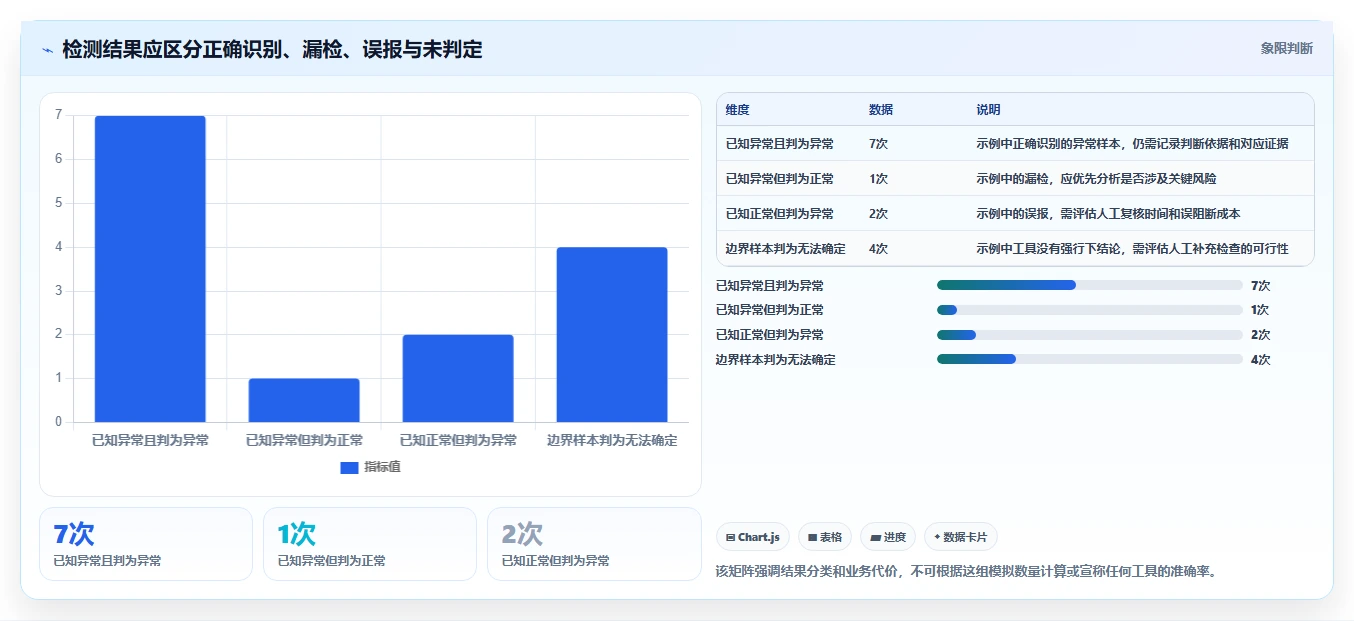Click the x-axis label 边界样本判为无法确定
This screenshot has height=621, width=1354.
[x=612, y=440]
